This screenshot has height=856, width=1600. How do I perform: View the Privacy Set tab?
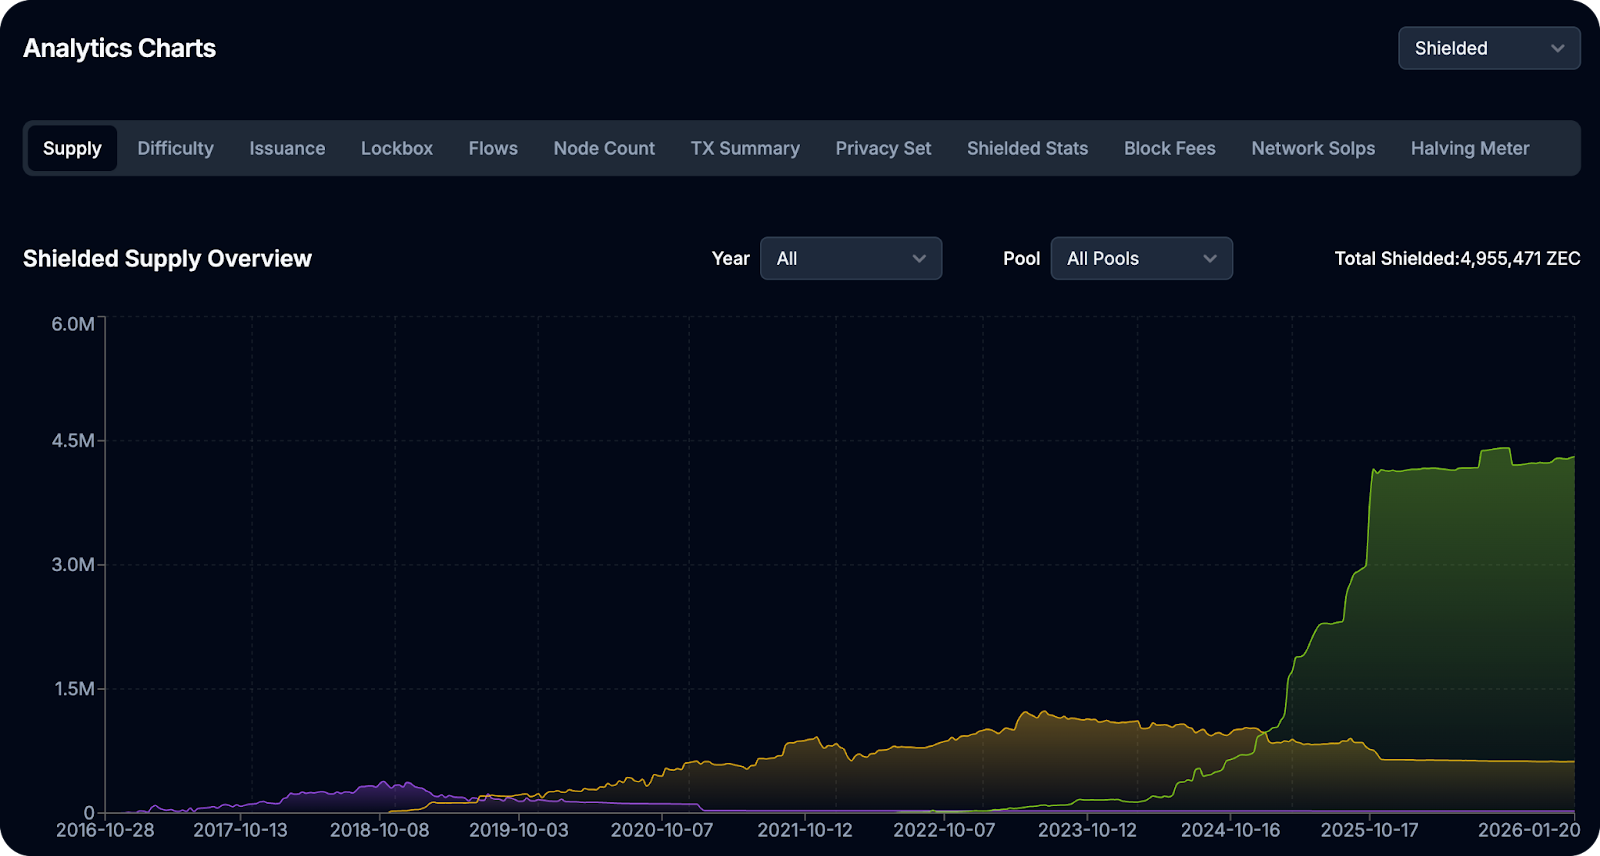click(883, 148)
